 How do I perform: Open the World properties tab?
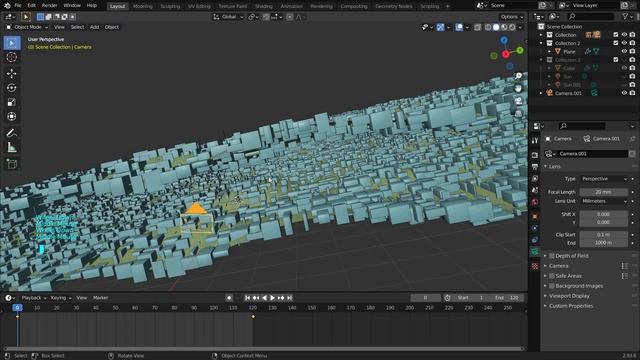coord(535,202)
